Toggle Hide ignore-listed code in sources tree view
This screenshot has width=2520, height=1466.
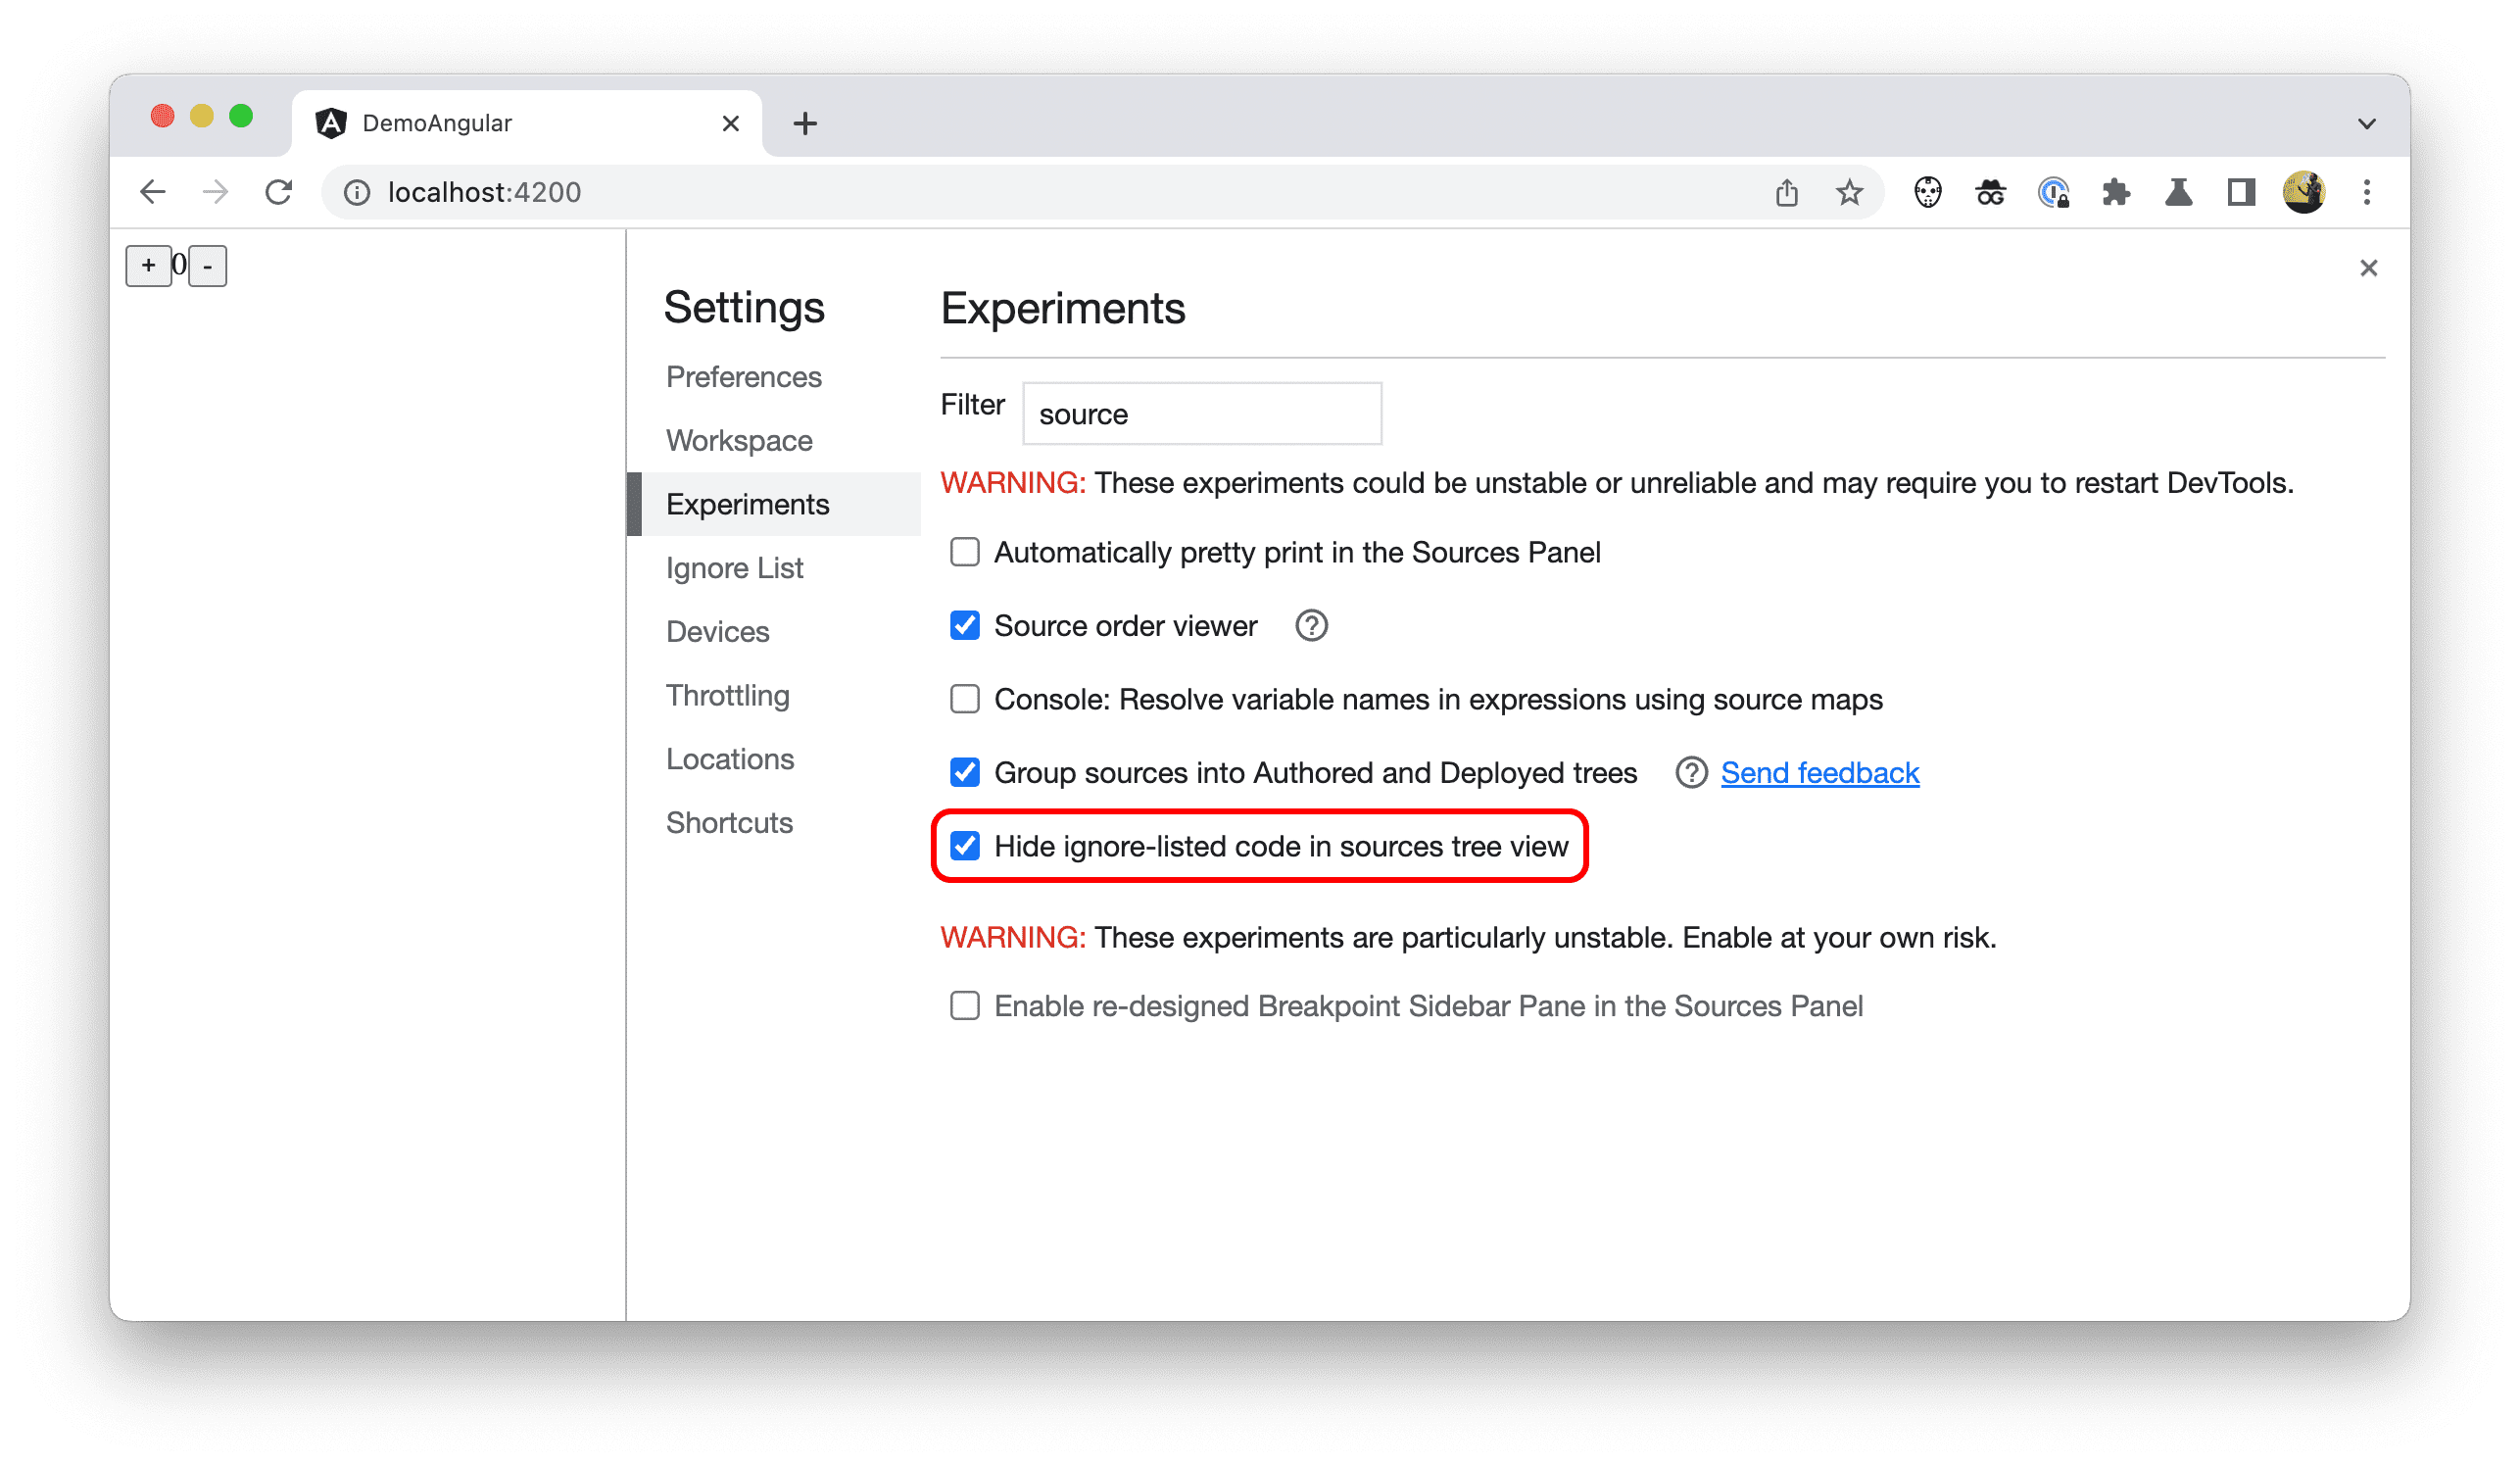(x=966, y=847)
